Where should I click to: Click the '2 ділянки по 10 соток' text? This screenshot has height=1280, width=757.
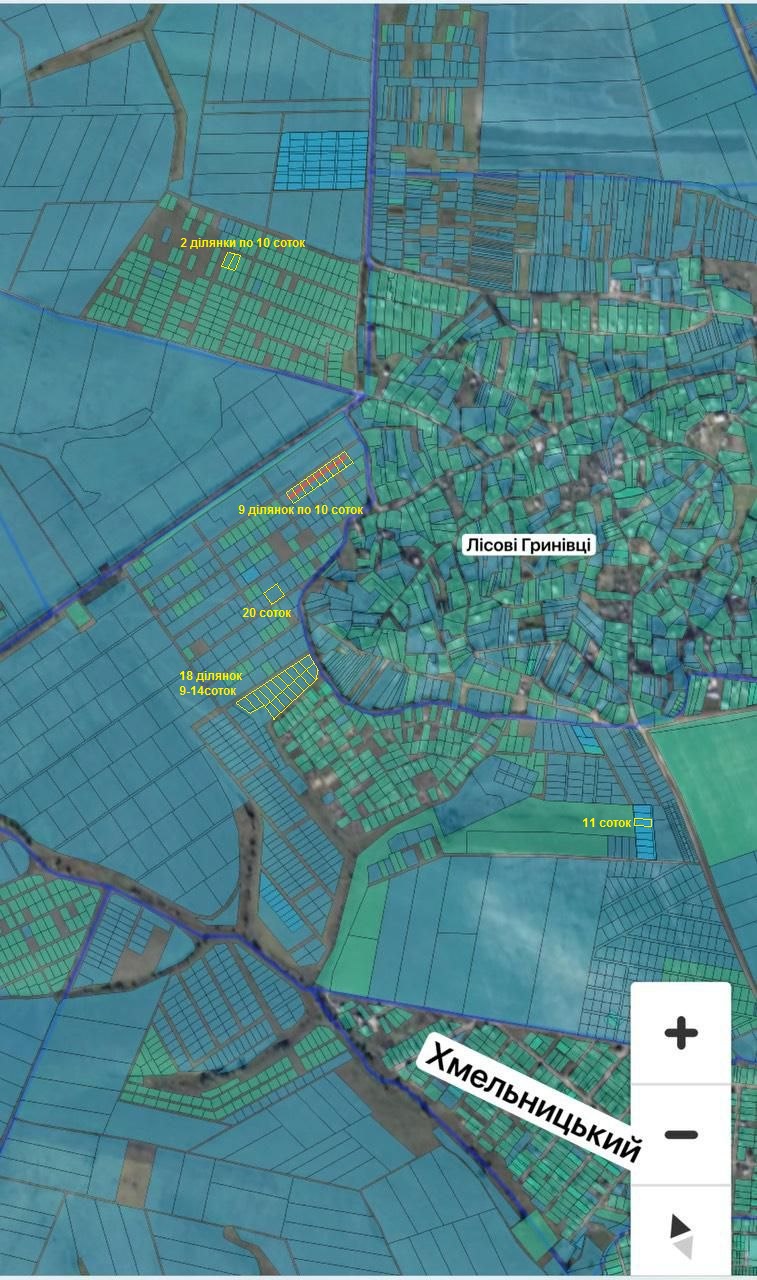[x=242, y=243]
